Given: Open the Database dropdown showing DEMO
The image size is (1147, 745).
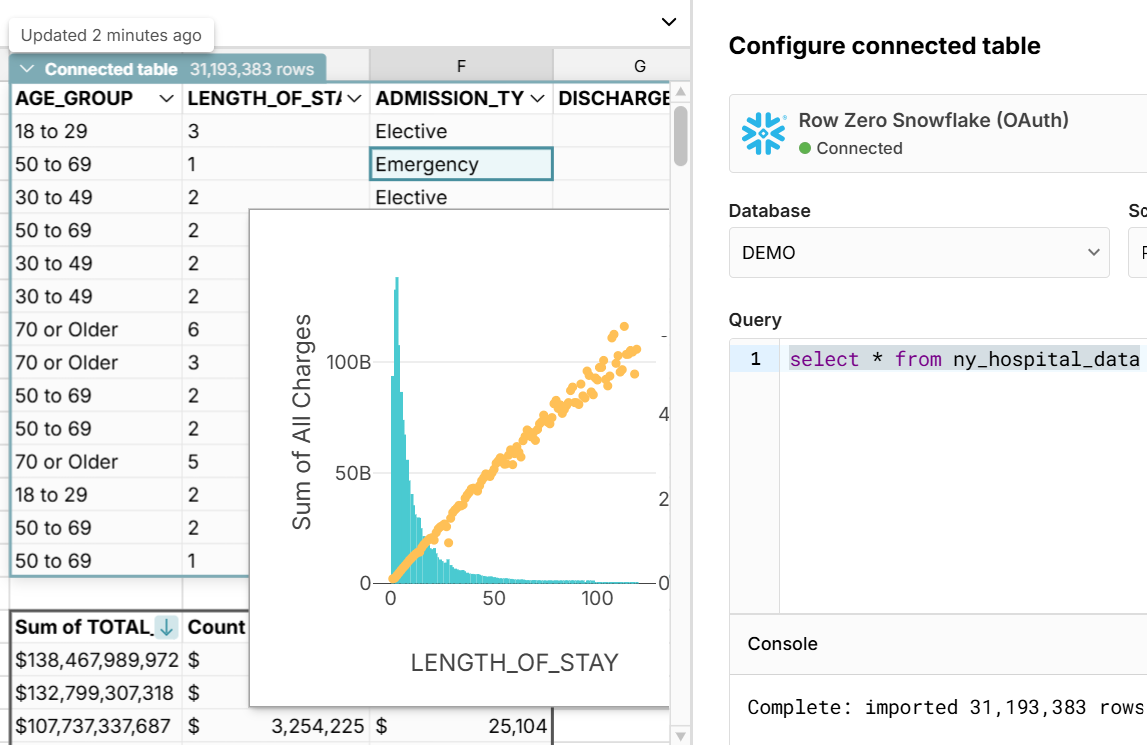Looking at the screenshot, I should coord(918,253).
